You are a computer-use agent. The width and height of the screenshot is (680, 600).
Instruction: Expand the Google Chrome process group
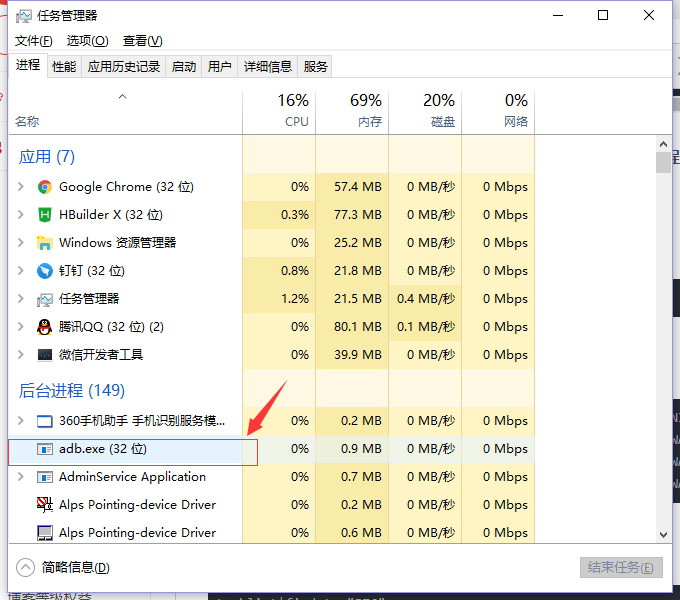[x=20, y=187]
